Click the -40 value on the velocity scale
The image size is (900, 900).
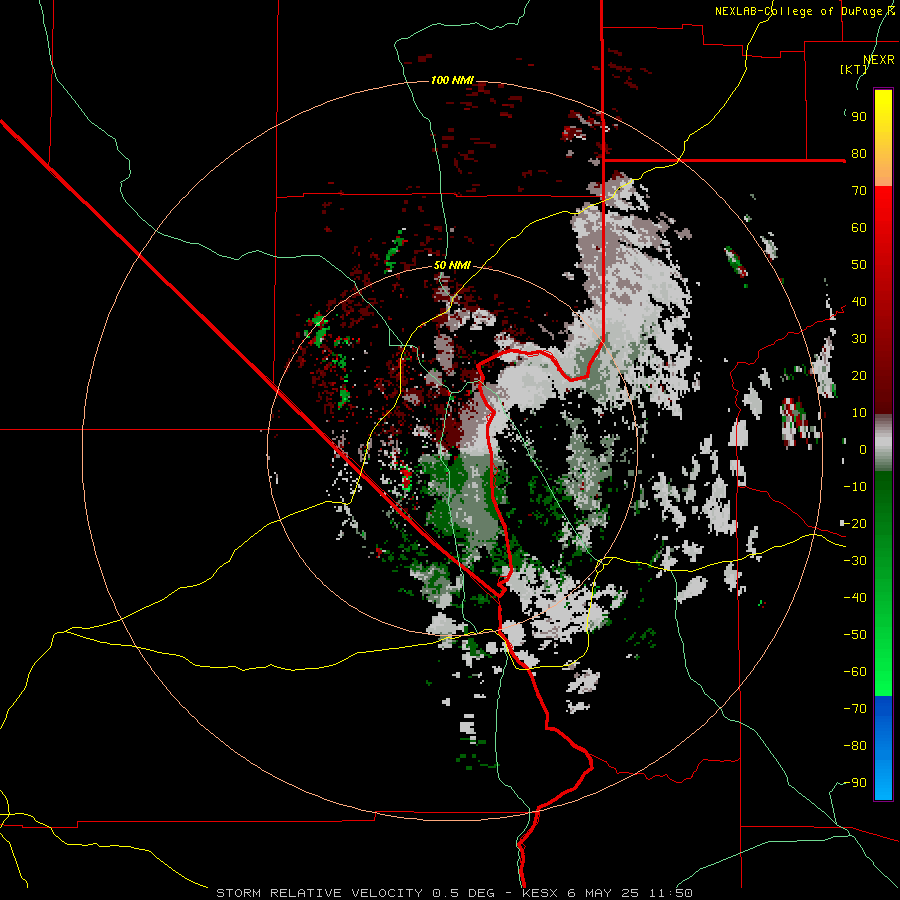855,598
